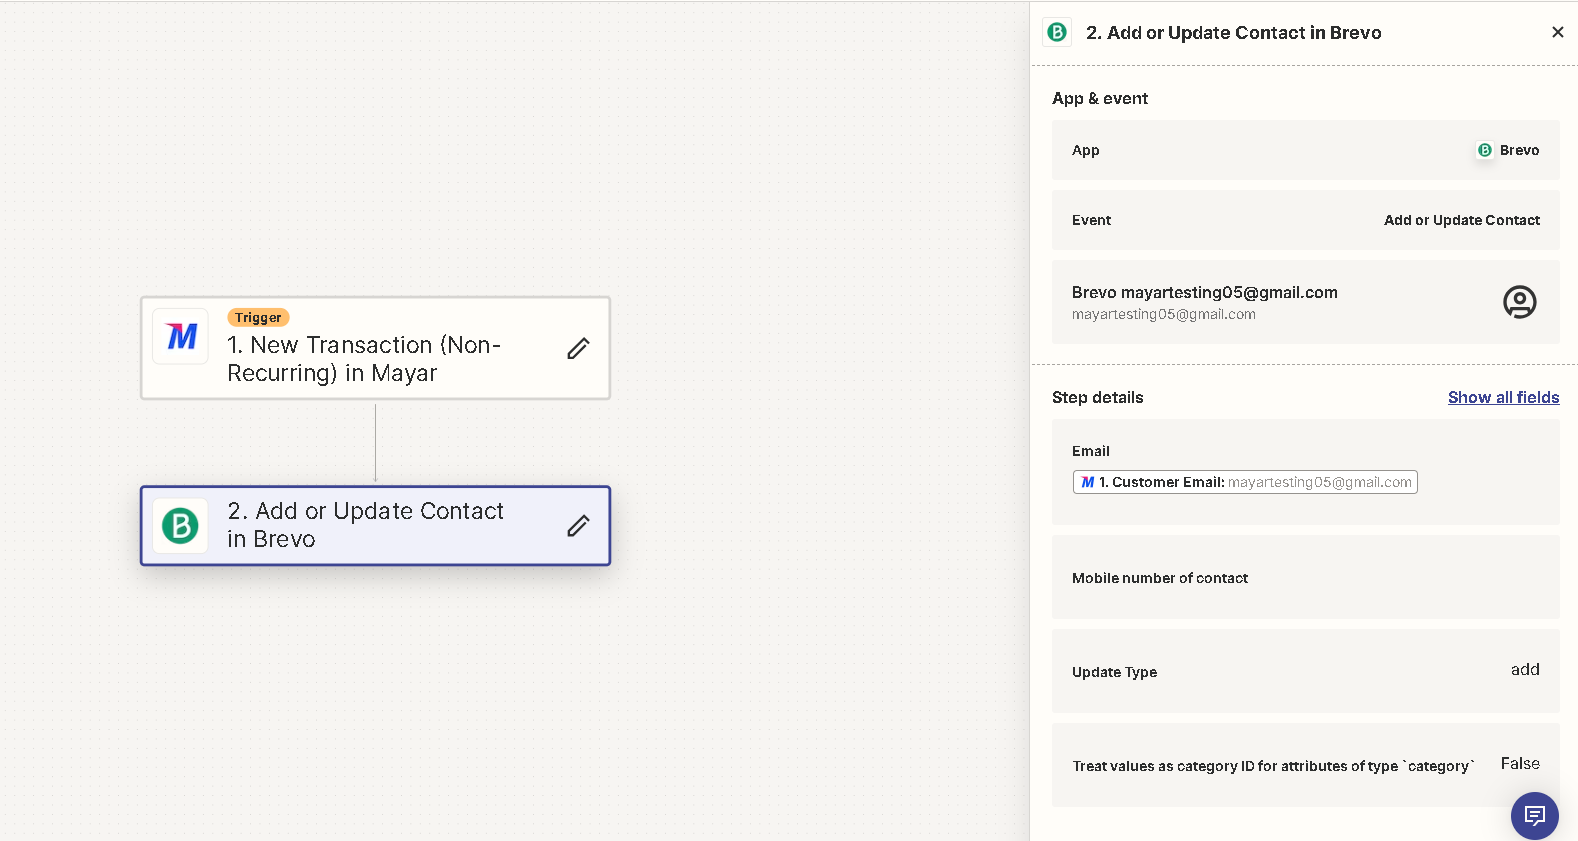Open the chat support bubble

[x=1534, y=815]
